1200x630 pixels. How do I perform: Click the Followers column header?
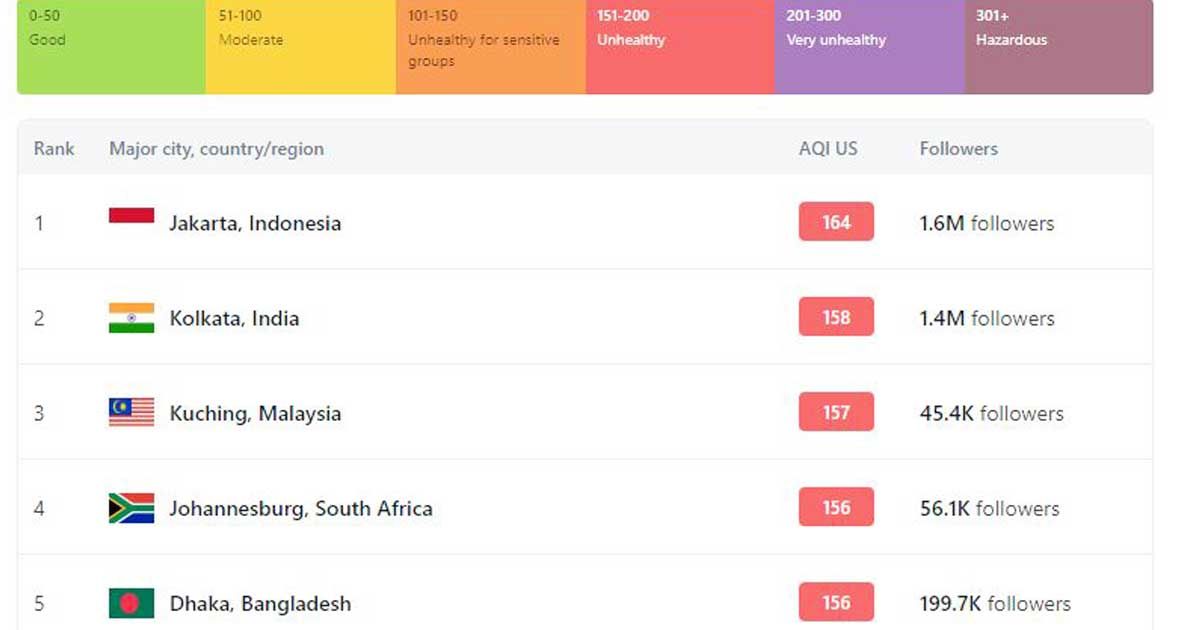coord(959,148)
